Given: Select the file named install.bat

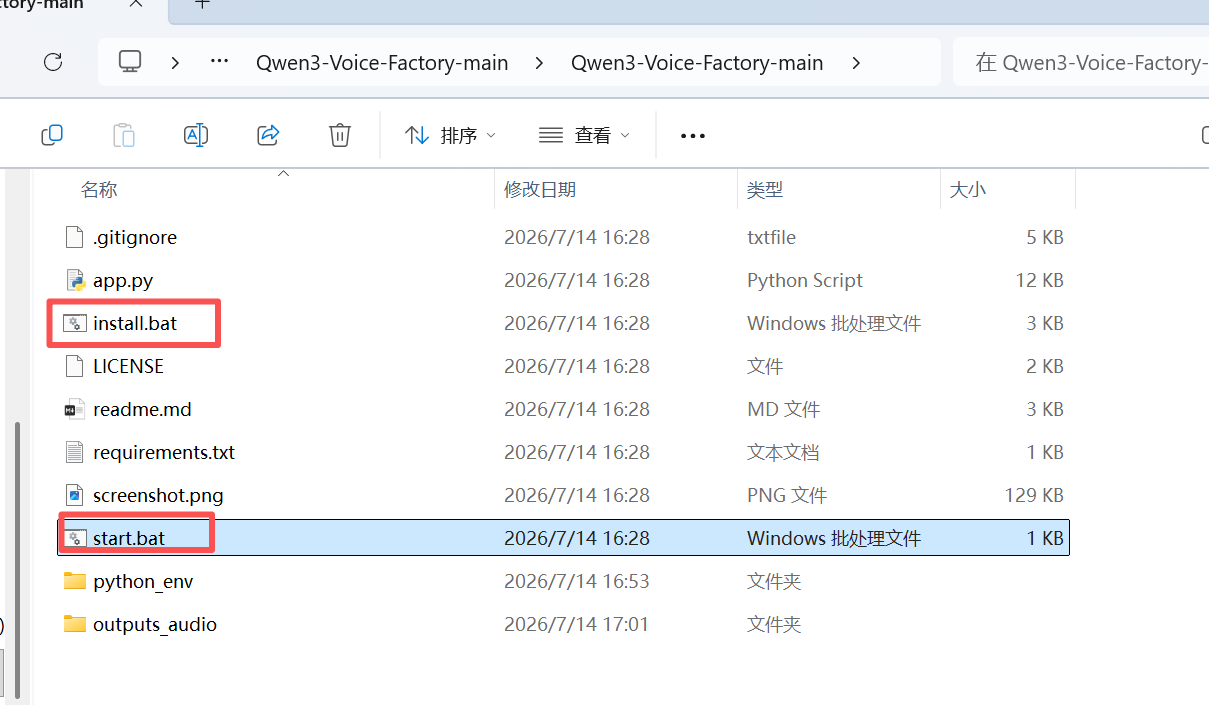Looking at the screenshot, I should point(135,323).
